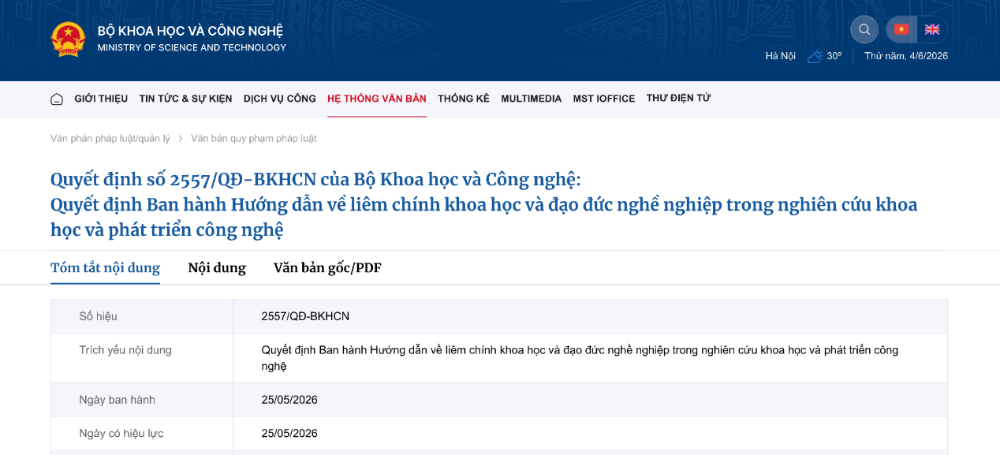The width and height of the screenshot is (1000, 455).
Task: Select Tóm tắt nội dung tab
Action: 105,268
